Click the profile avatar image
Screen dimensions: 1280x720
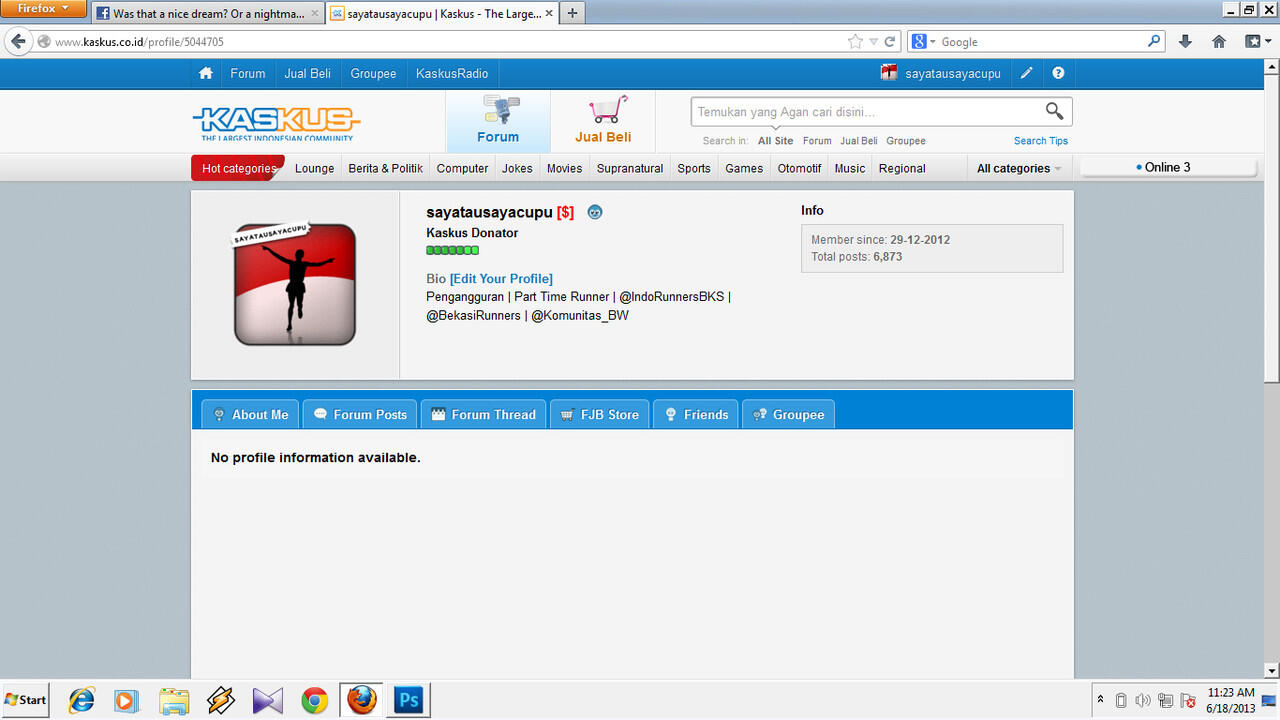pyautogui.click(x=295, y=284)
